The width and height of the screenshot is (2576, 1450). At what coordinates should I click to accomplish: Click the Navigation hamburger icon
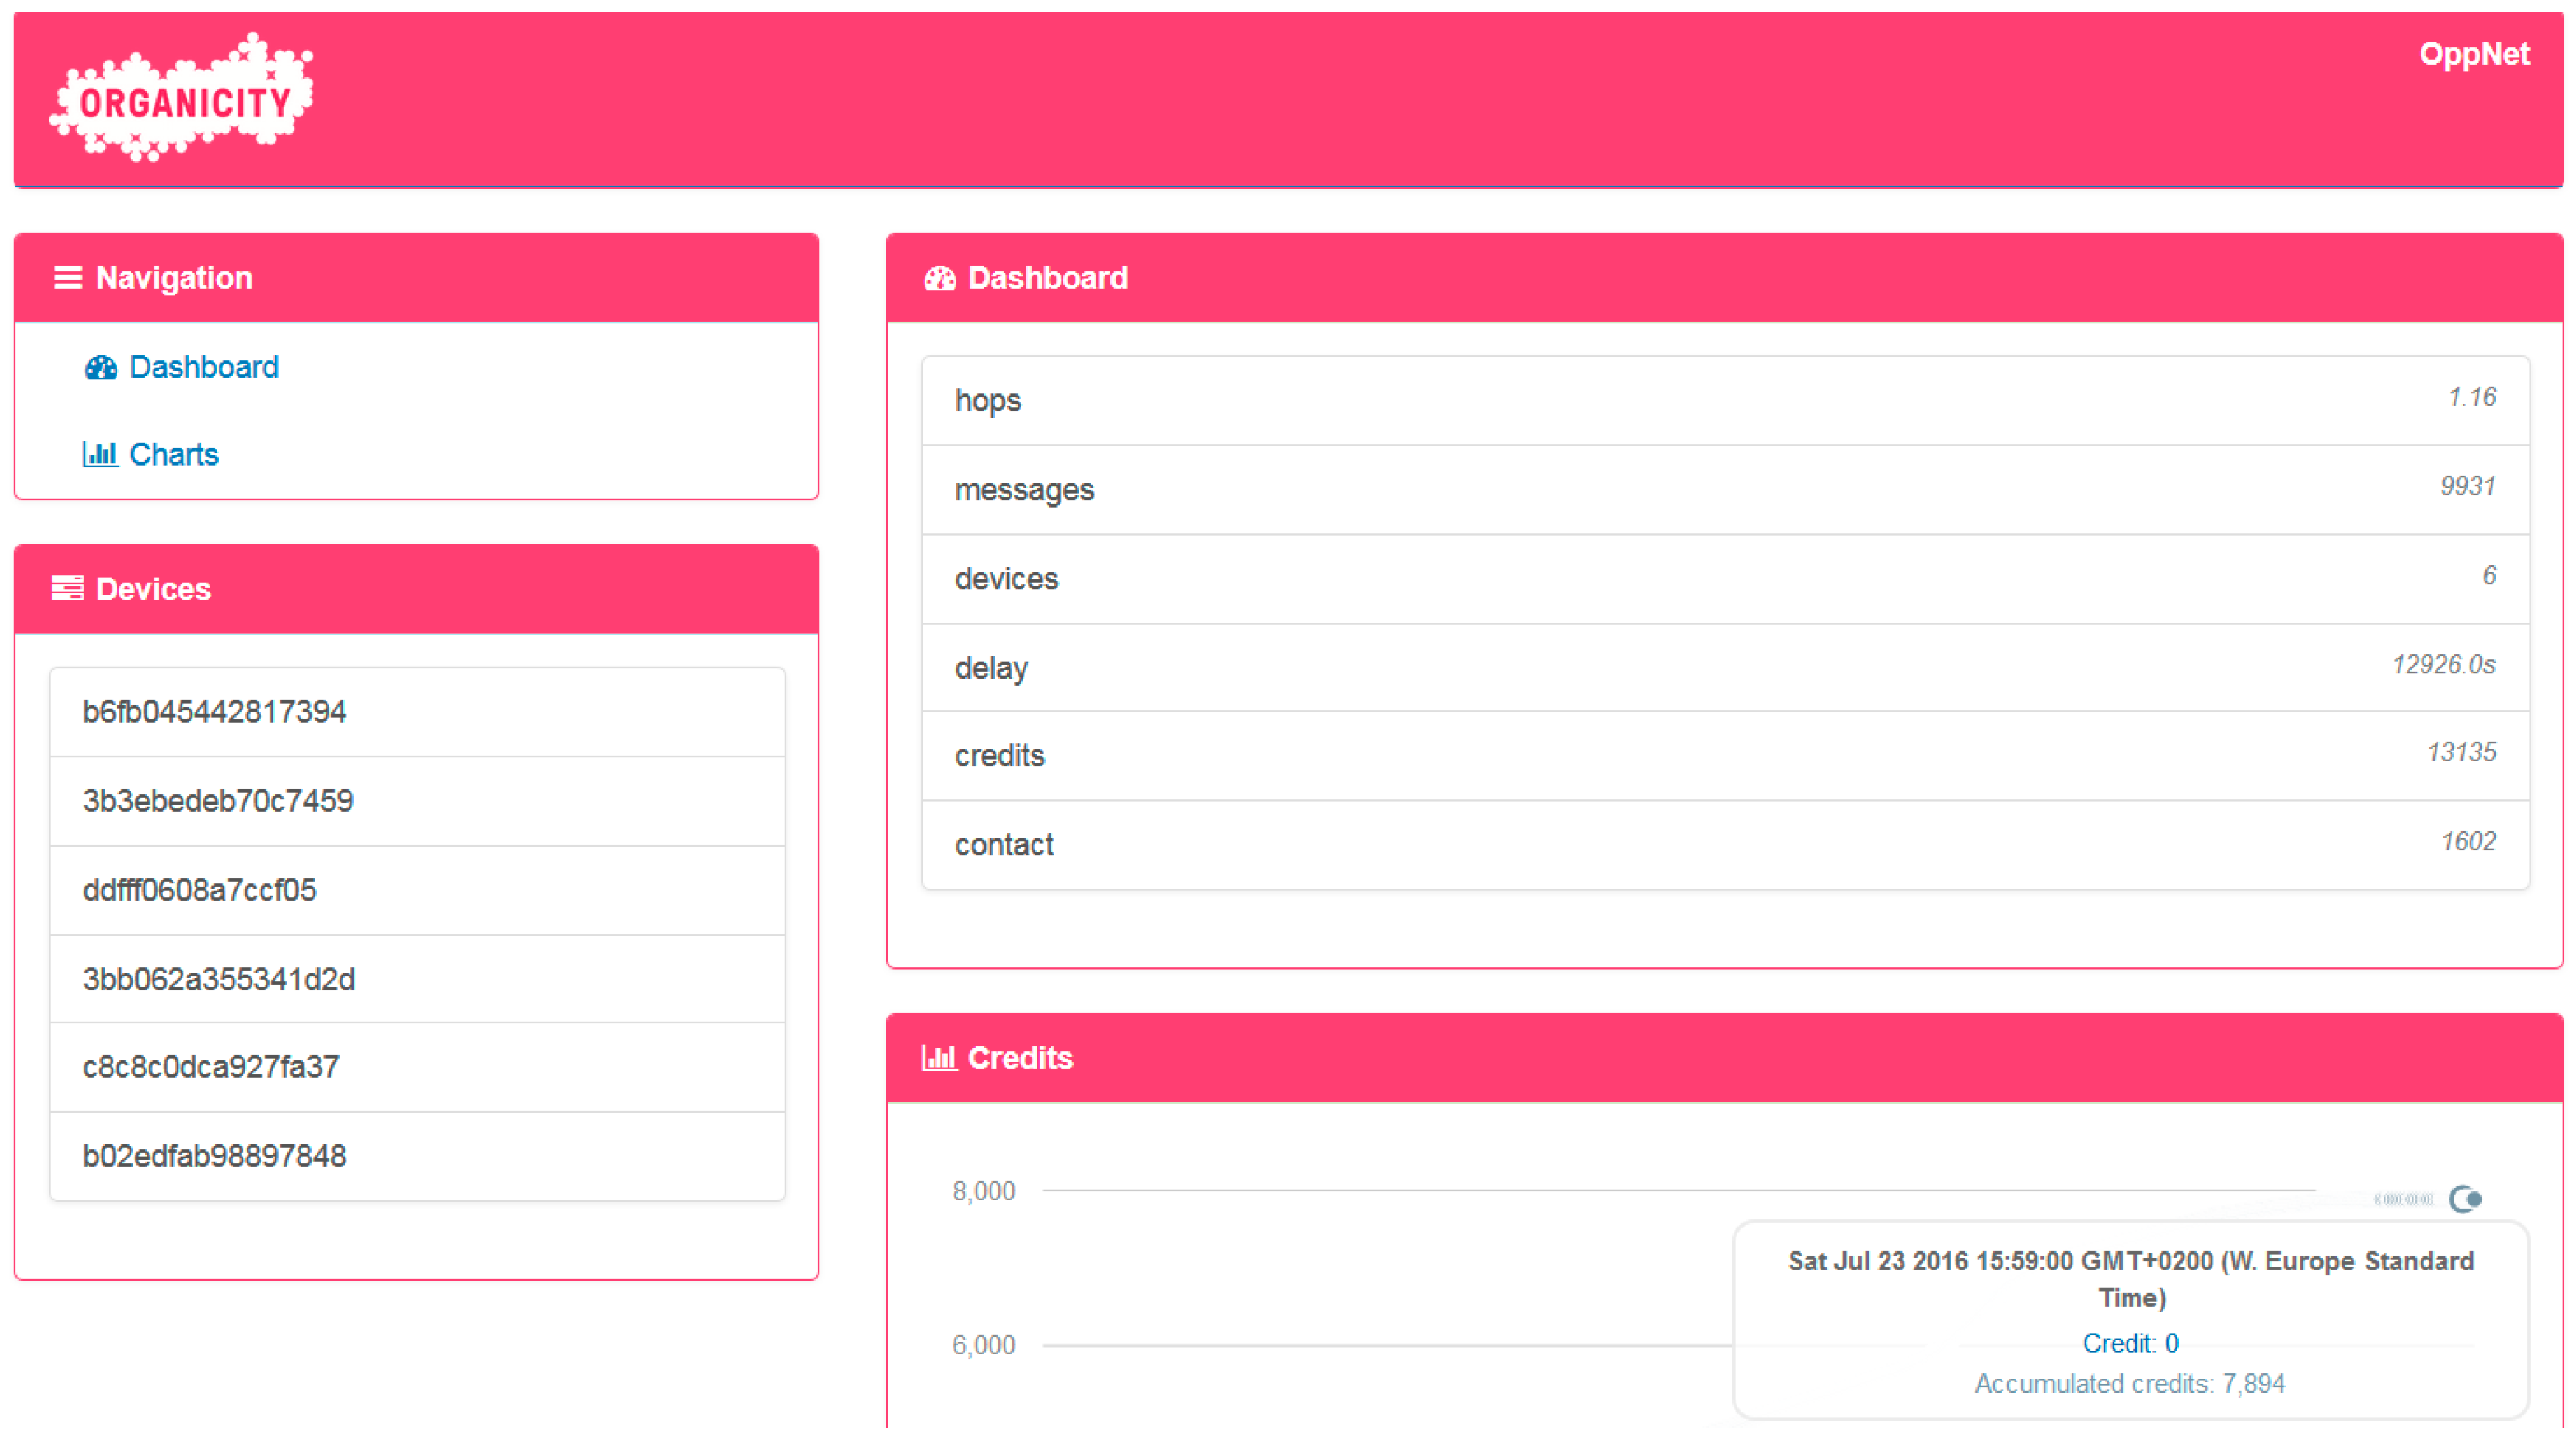[x=67, y=278]
